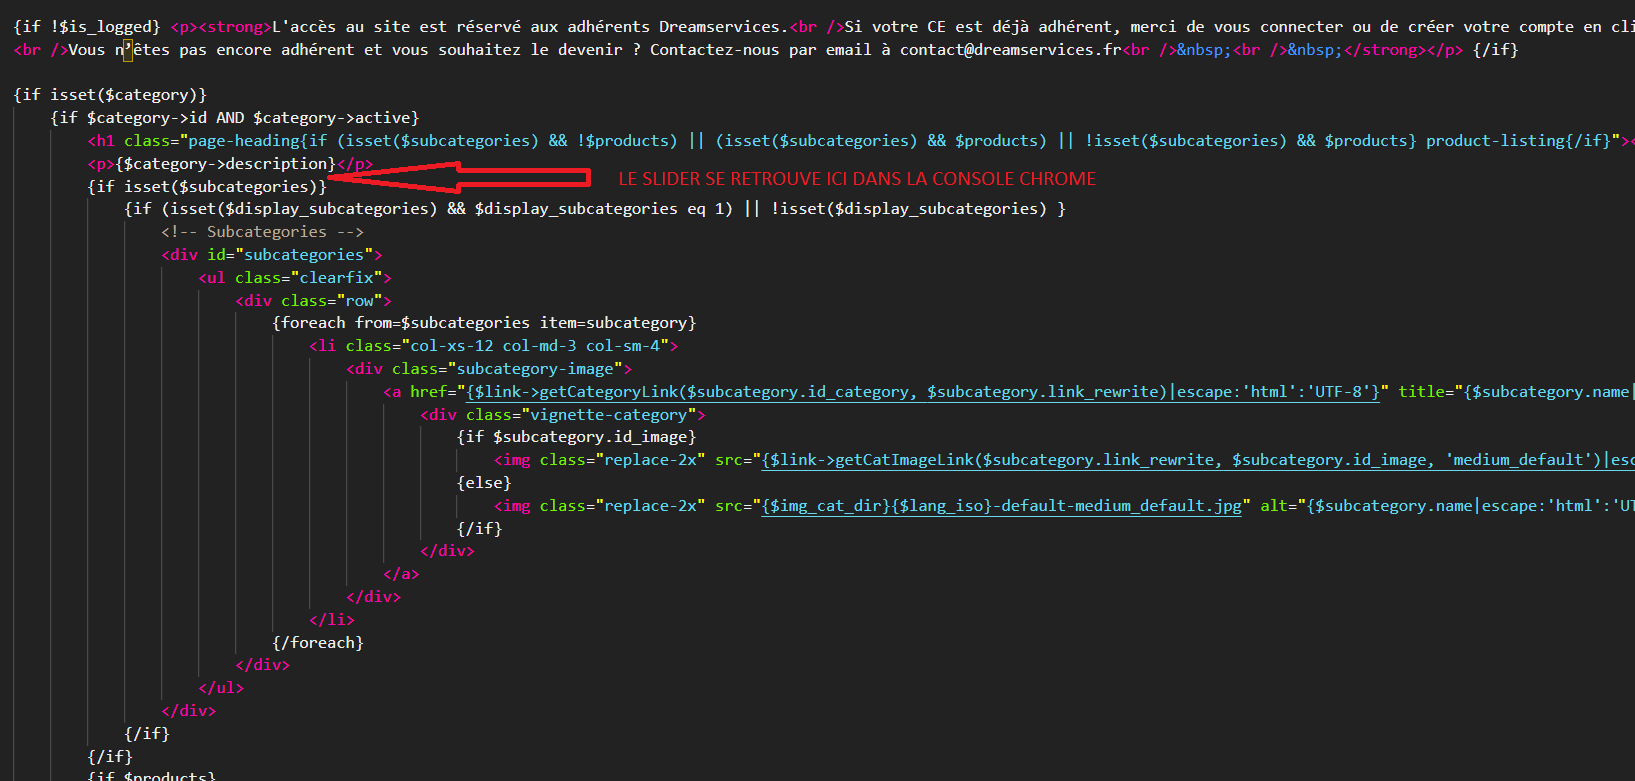The height and width of the screenshot is (781, 1635).
Task: Click the underlined getCategoryLink href value
Action: [923, 392]
